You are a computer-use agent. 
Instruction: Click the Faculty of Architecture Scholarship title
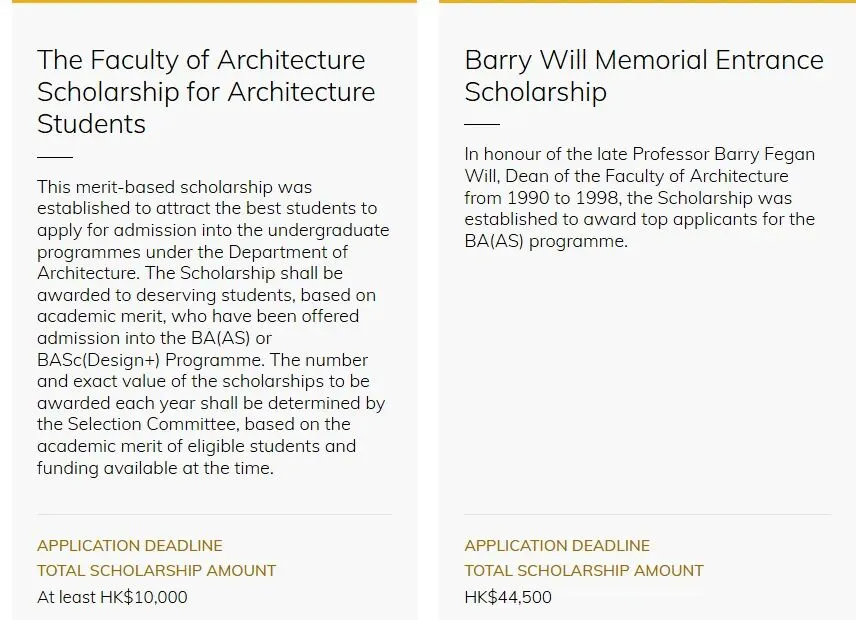pos(206,92)
